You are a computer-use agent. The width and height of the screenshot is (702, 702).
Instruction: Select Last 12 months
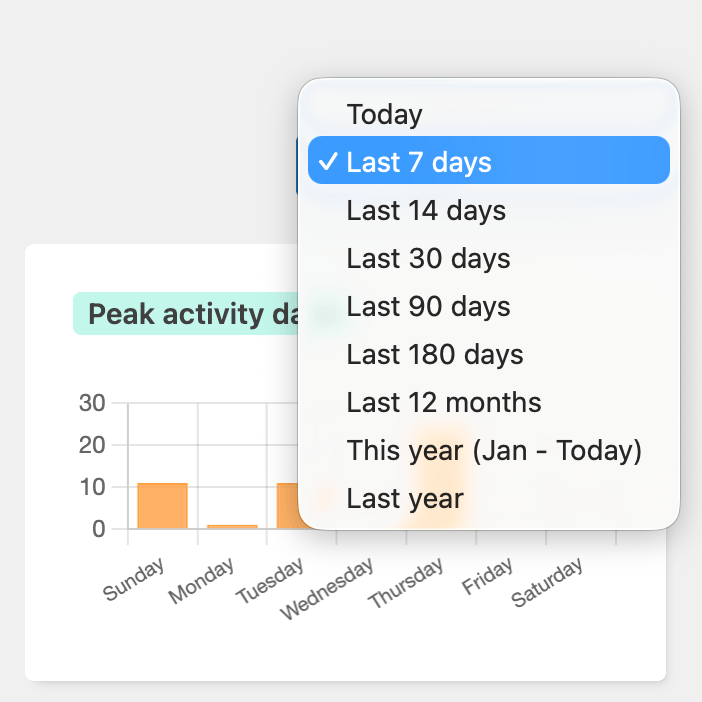[x=444, y=403]
